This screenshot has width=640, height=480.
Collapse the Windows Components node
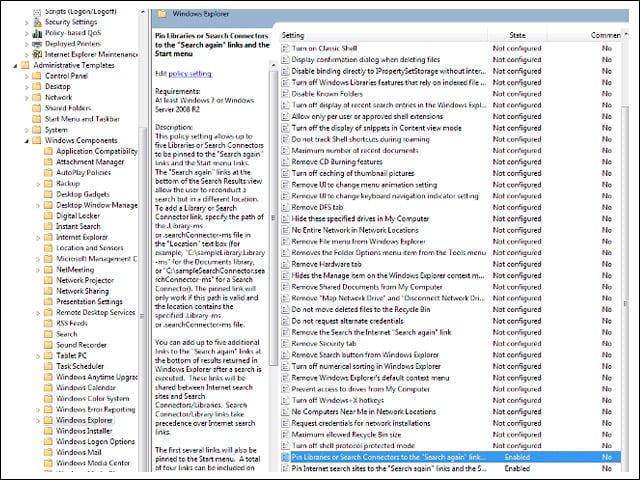point(27,141)
